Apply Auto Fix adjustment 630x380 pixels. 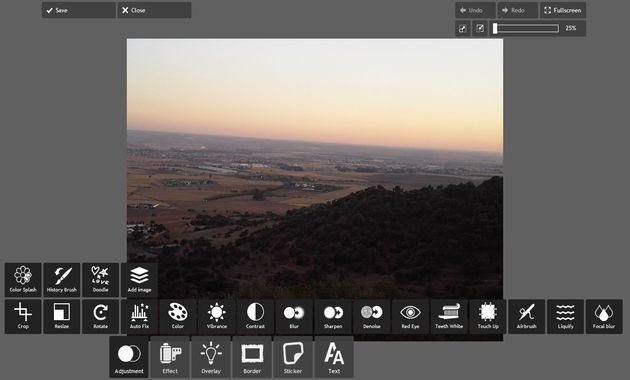(x=139, y=316)
